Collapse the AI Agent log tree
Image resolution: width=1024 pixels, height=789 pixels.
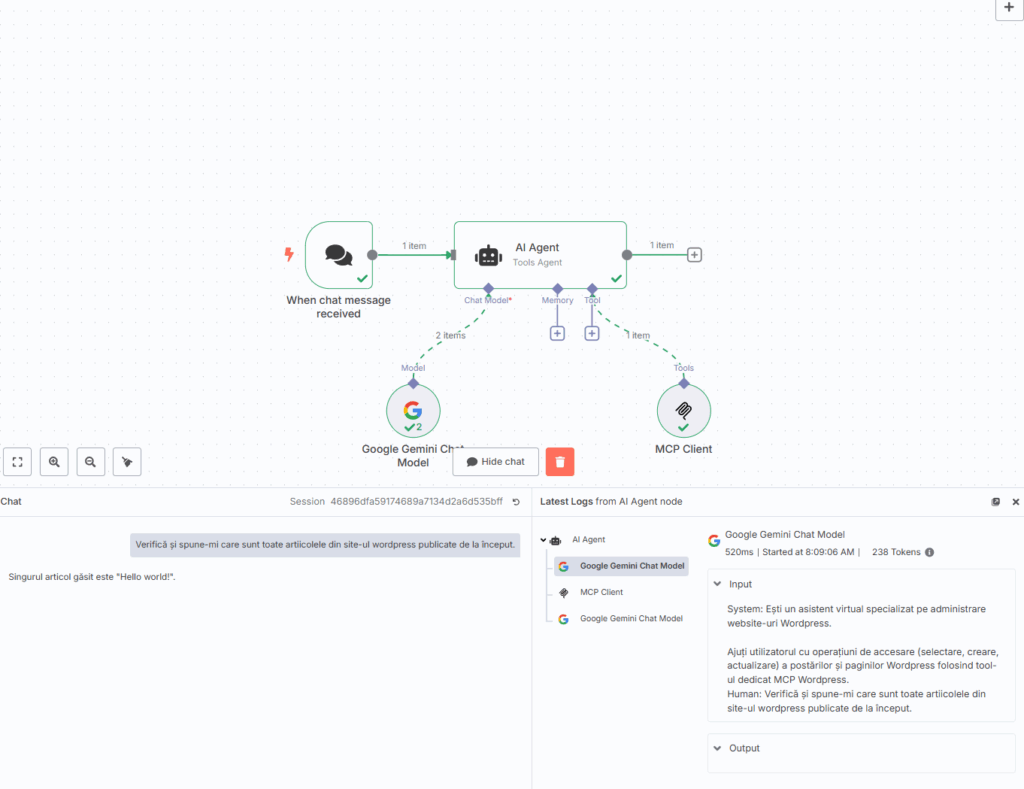(543, 540)
